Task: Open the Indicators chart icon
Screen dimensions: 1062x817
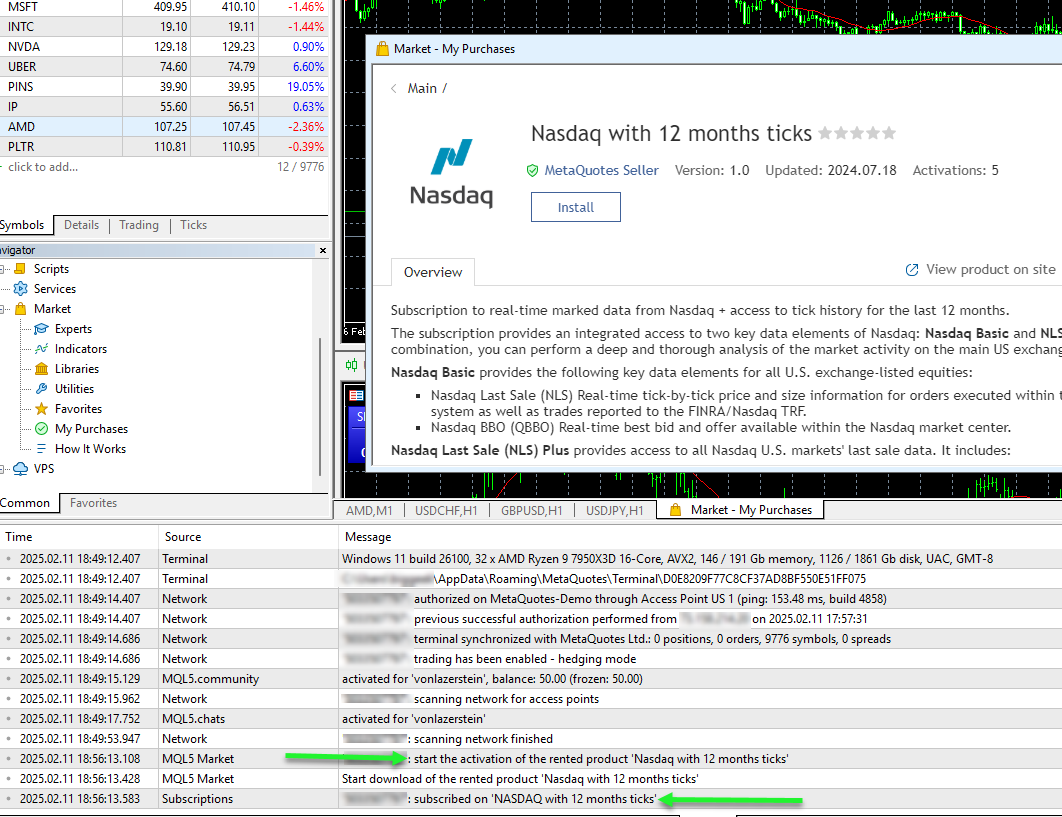Action: (x=41, y=349)
